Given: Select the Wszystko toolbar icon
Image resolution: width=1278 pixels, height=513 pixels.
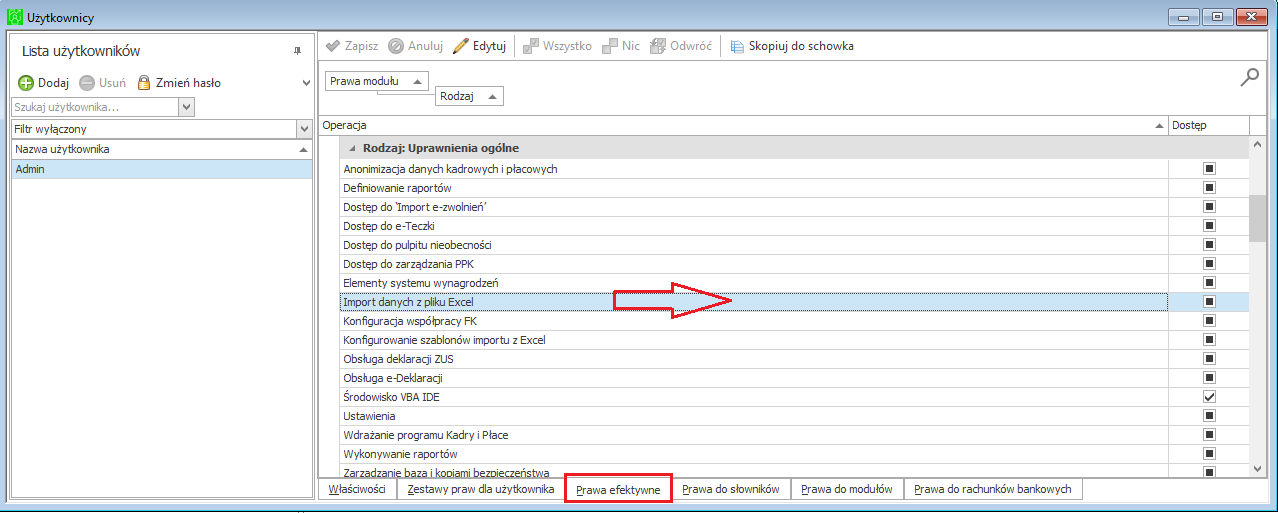Looking at the screenshot, I should click(531, 46).
